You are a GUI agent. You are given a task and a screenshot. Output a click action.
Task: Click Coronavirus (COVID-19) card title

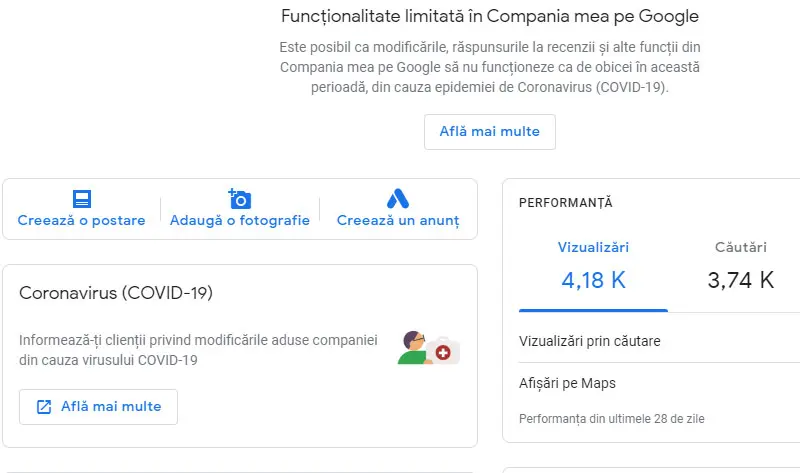point(116,293)
